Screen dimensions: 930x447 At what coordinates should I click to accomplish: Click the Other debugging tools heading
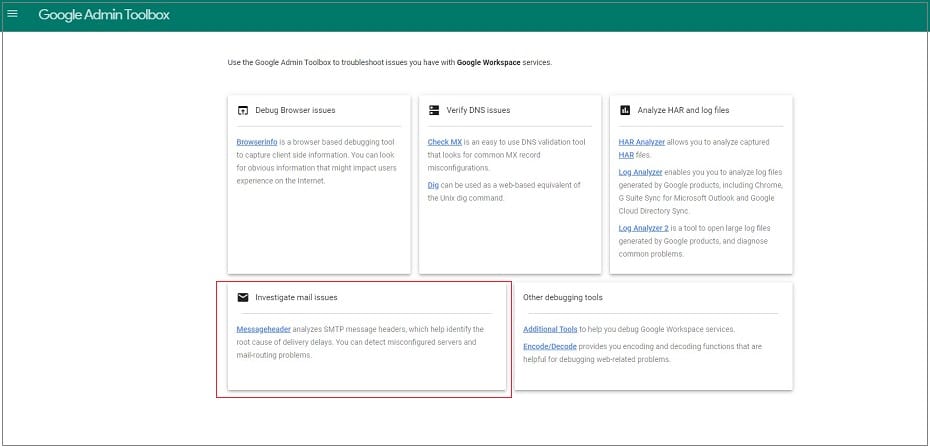click(563, 298)
